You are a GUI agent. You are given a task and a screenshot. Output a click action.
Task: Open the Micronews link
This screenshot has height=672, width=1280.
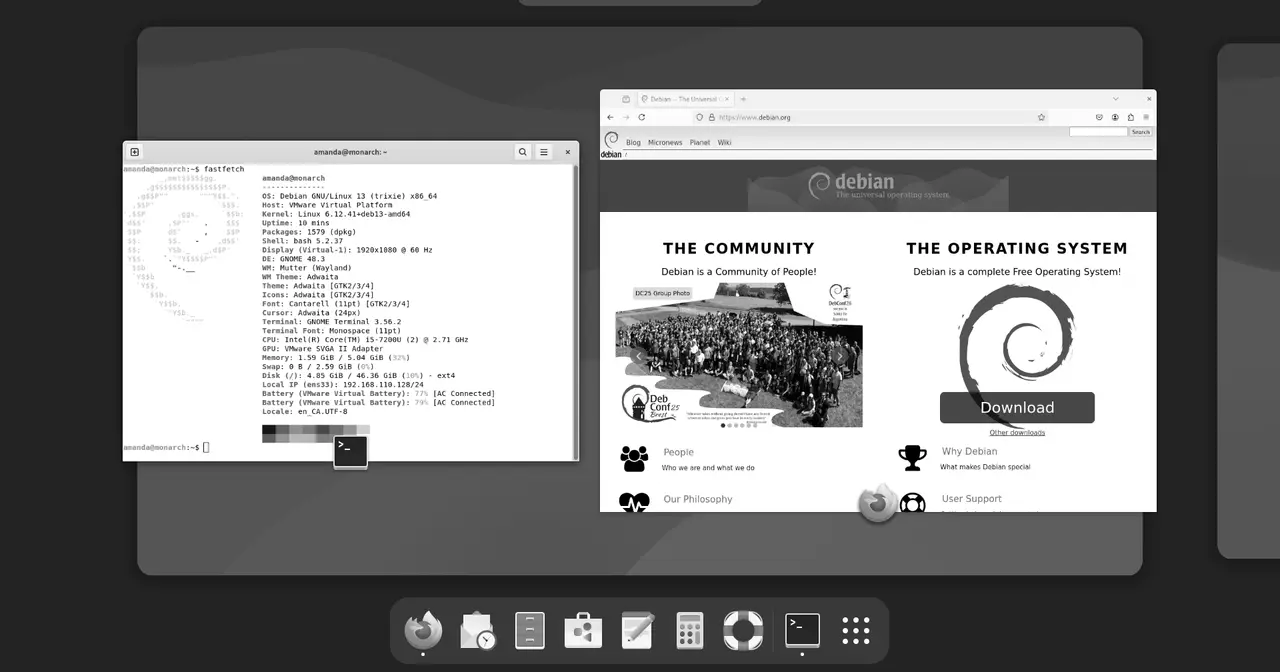[665, 142]
